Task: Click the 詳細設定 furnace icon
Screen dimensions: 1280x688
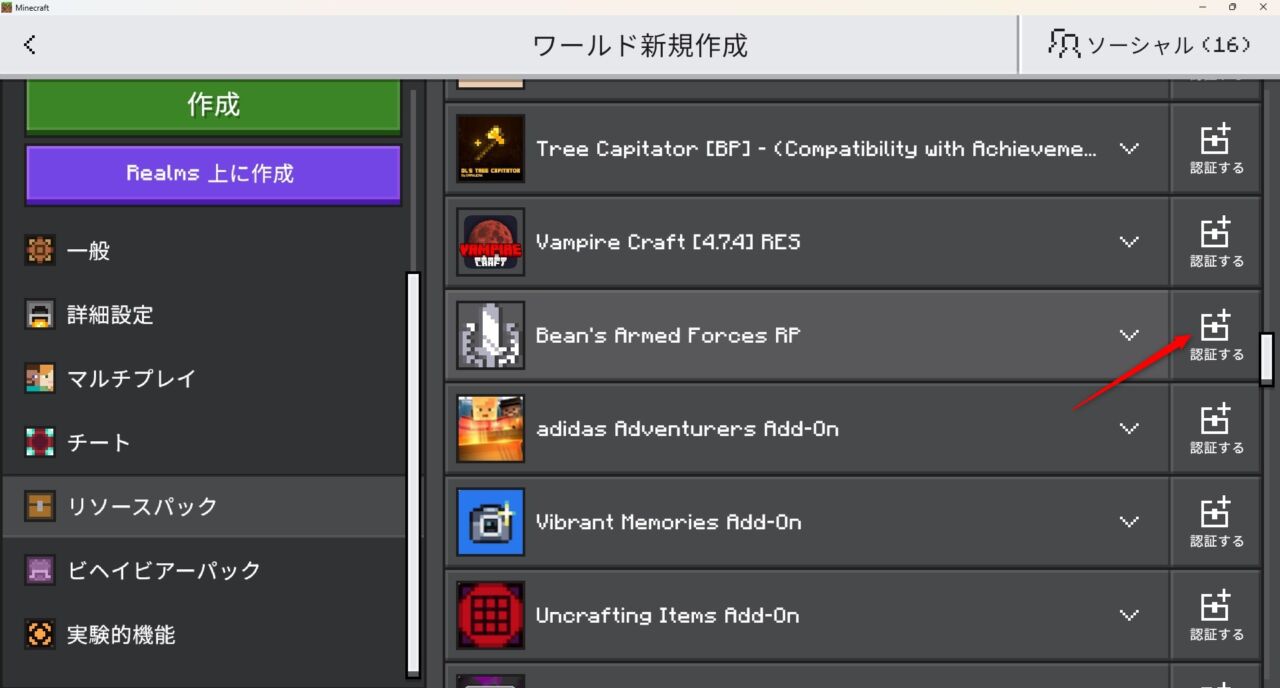Action: [x=40, y=315]
